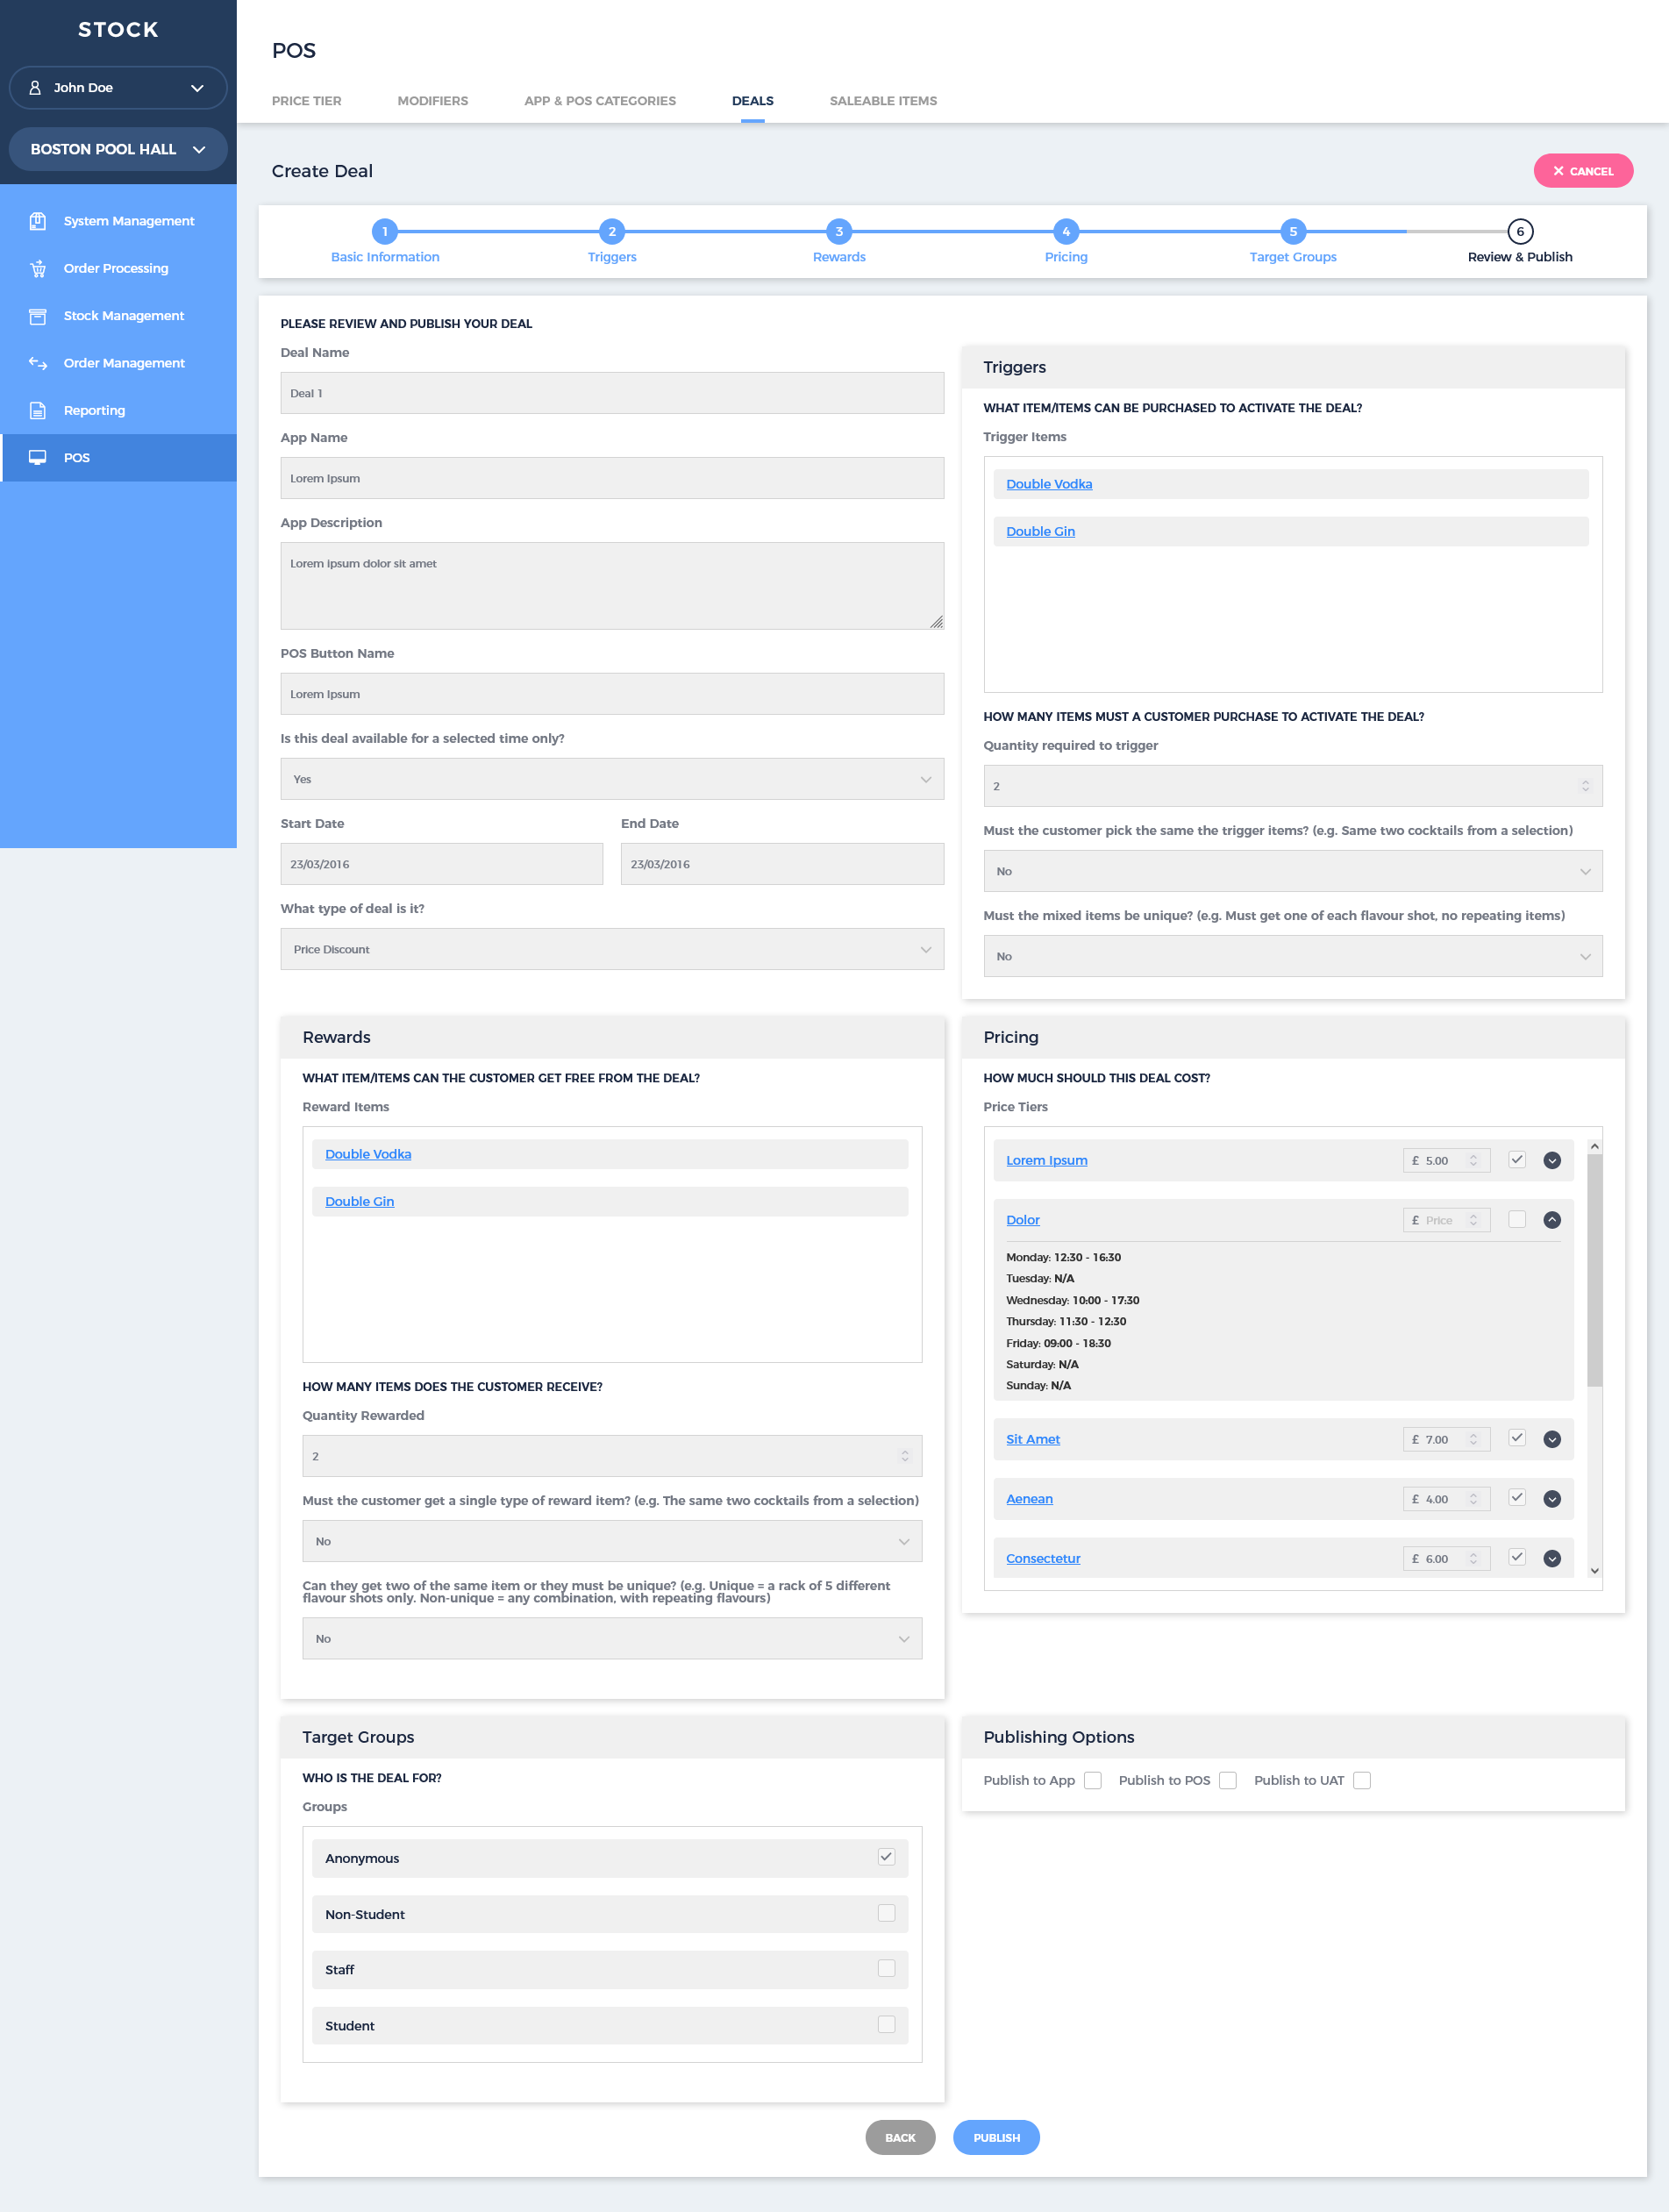This screenshot has height=2212, width=1669.
Task: Collapse the Dolor price tier details
Action: click(1552, 1219)
